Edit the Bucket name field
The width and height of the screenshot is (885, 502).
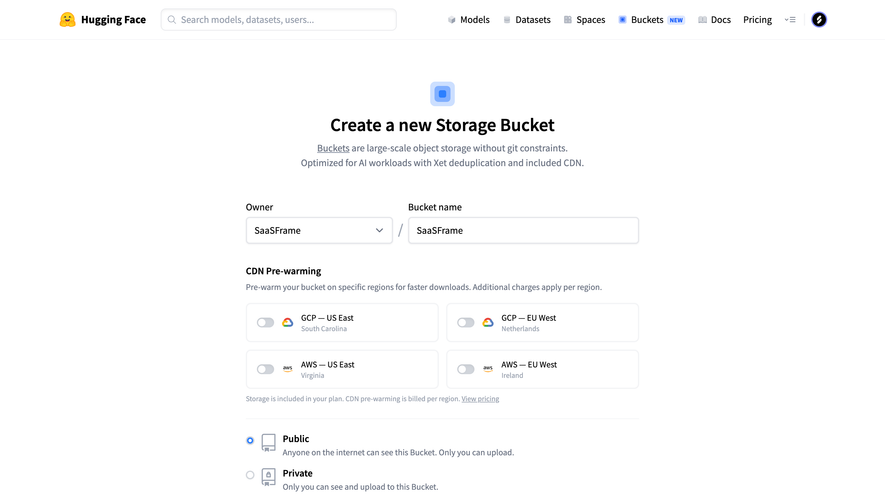coord(523,230)
